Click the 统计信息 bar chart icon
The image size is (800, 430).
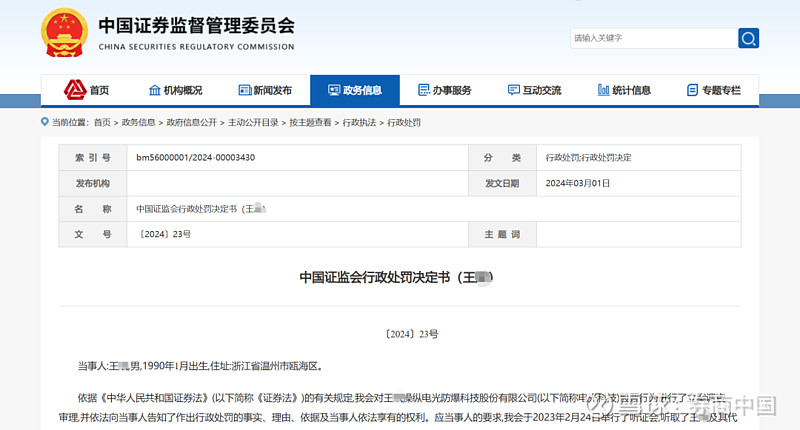pyautogui.click(x=603, y=90)
